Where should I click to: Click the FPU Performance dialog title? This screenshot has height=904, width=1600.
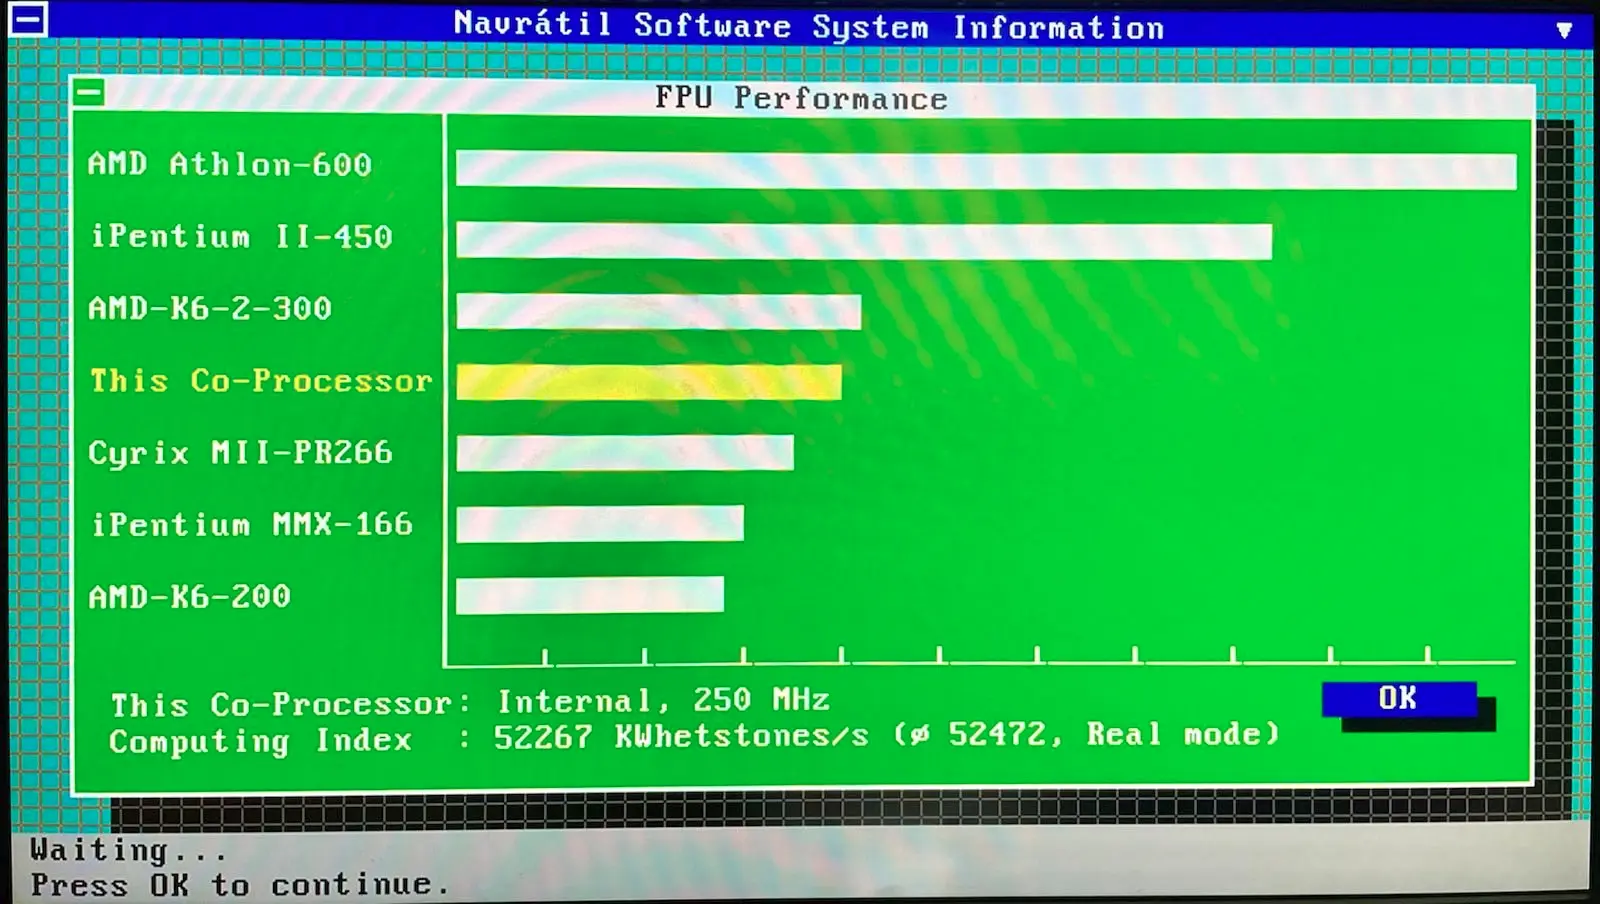tap(801, 98)
